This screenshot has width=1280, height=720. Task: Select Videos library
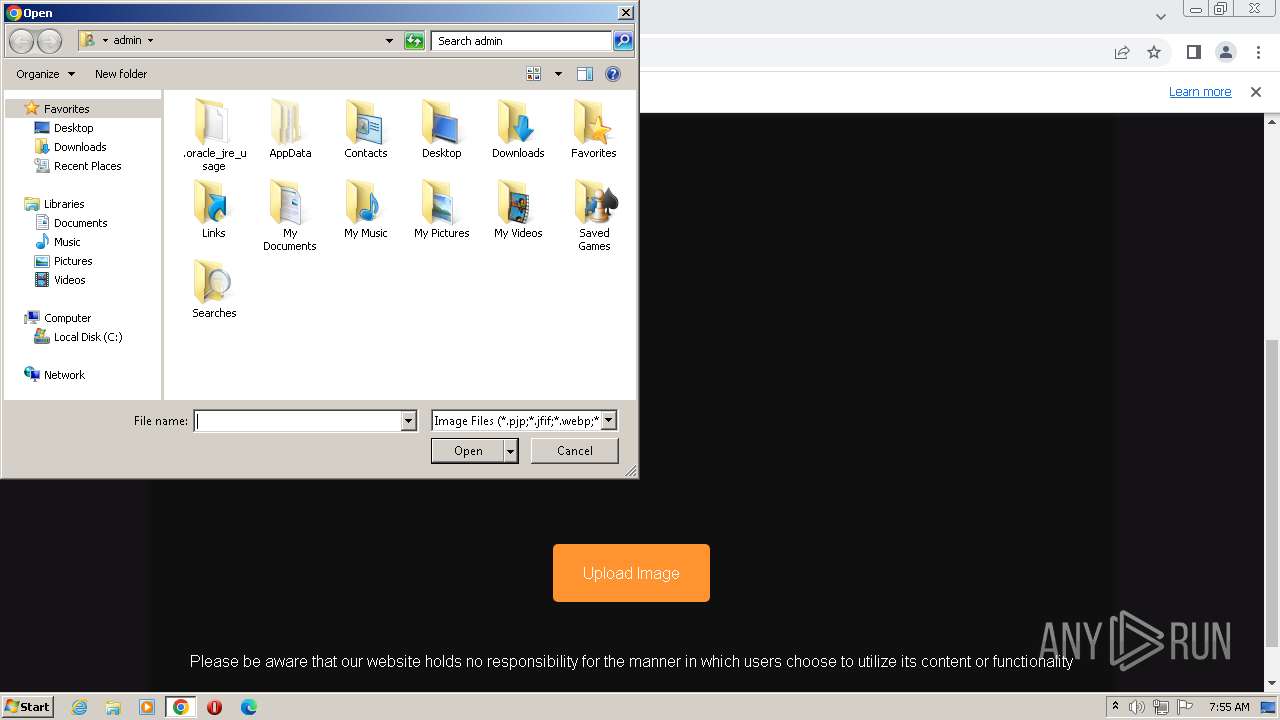pos(69,280)
